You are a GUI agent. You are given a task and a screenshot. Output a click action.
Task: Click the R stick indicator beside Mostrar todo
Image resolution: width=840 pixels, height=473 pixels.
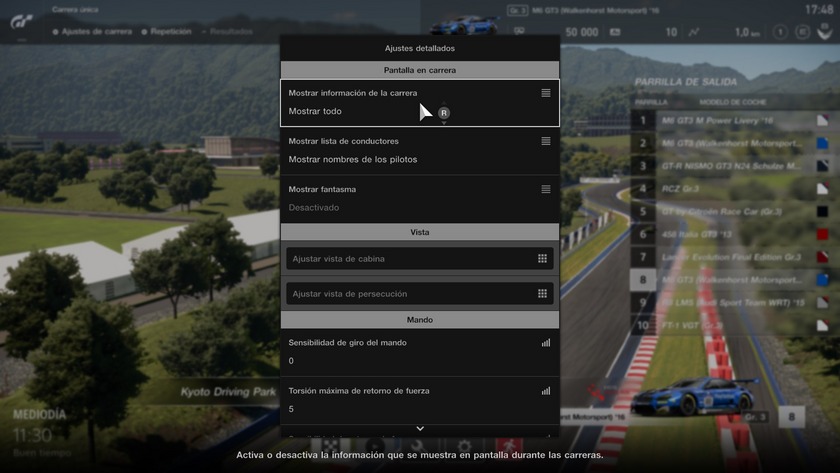point(444,113)
